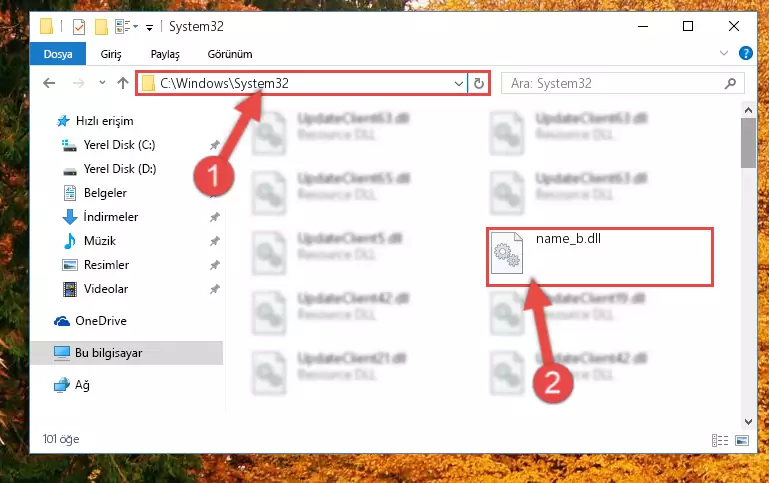Minimize the System32 window

click(x=642, y=26)
